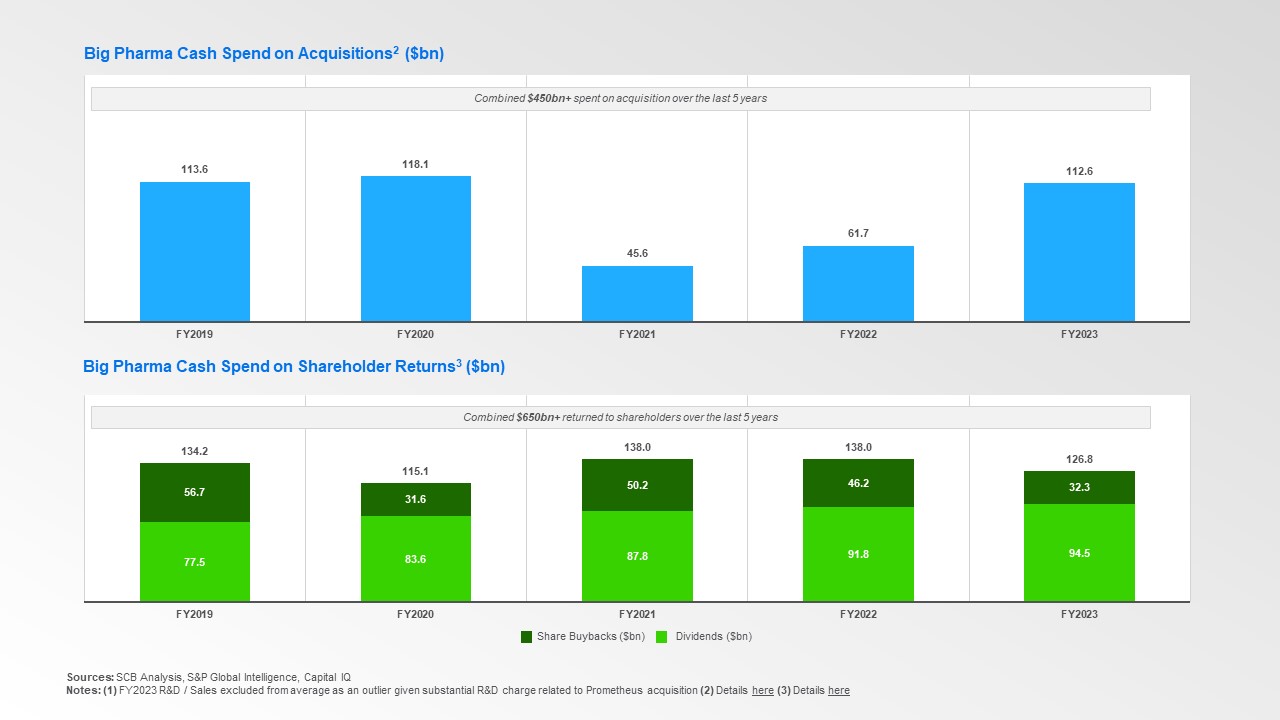This screenshot has height=720, width=1280.
Task: Click the 'Combined $650bn+ returned to shareholders' banner
Action: (620, 418)
